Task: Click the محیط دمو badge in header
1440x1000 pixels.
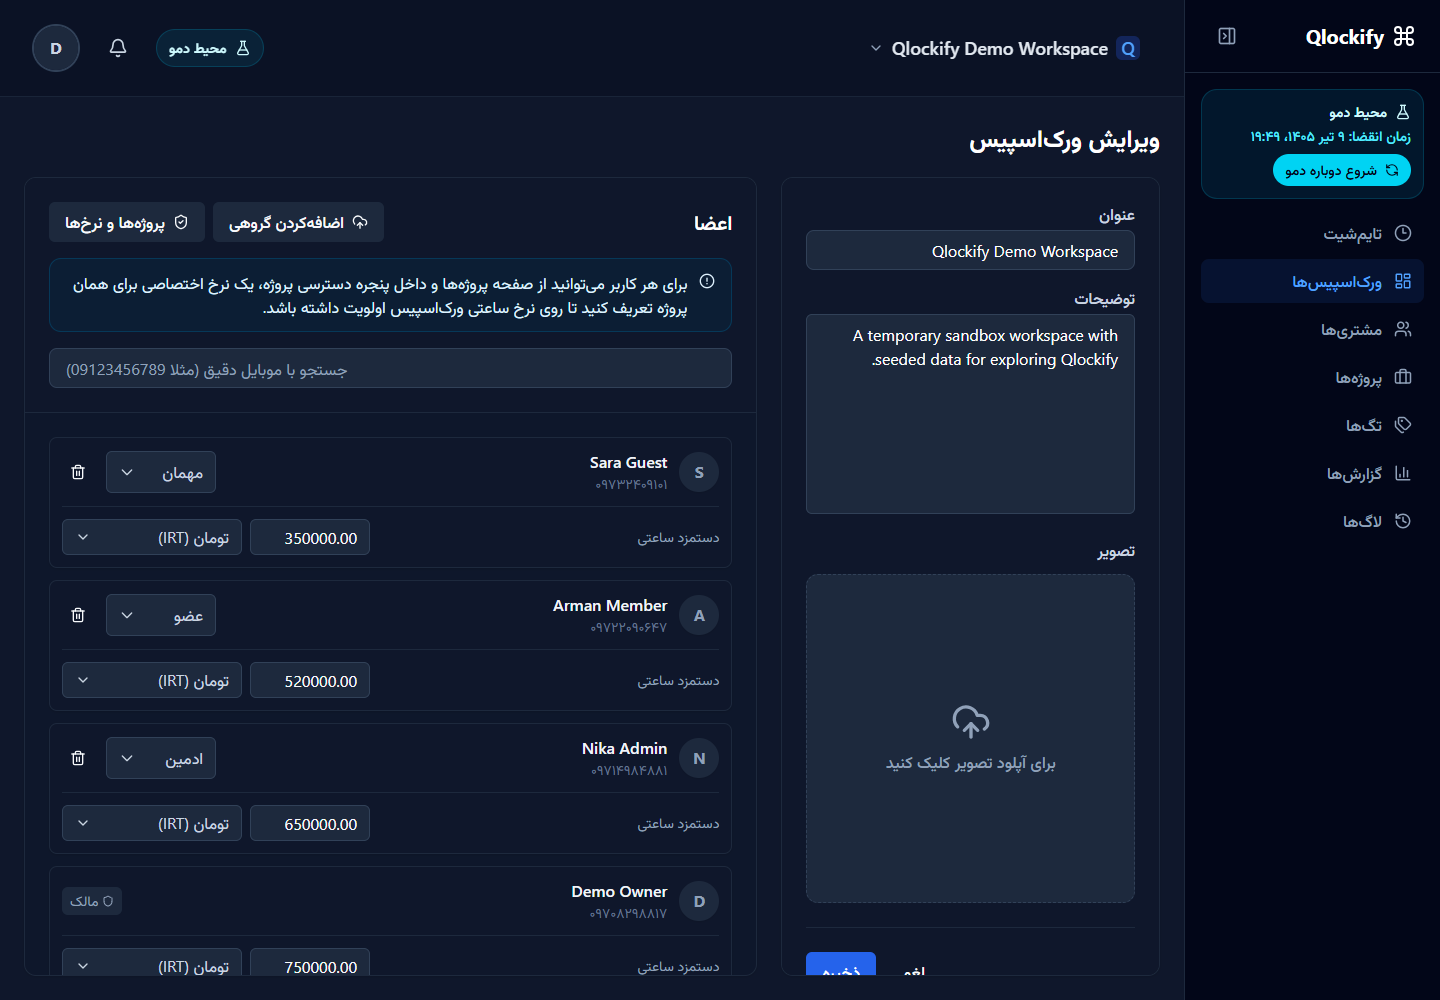Action: (x=210, y=48)
